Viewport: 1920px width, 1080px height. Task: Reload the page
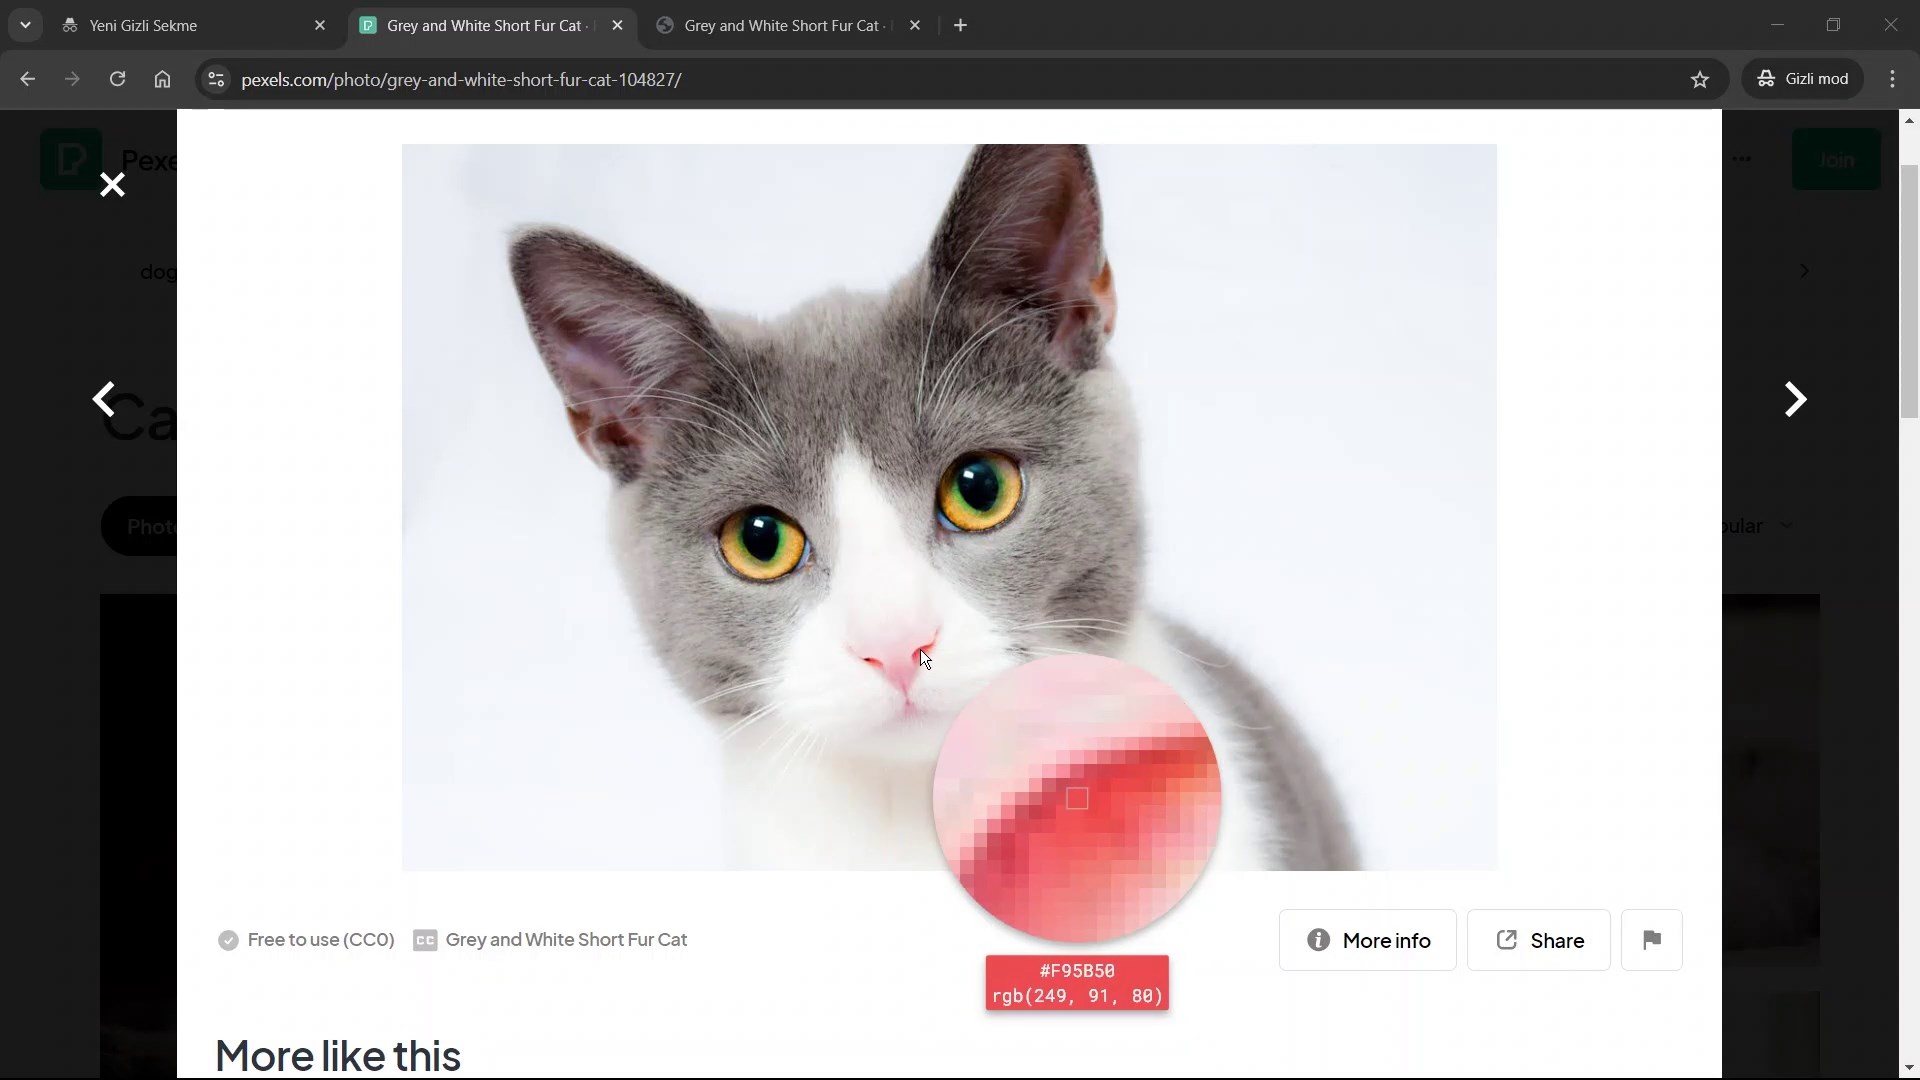click(x=117, y=79)
